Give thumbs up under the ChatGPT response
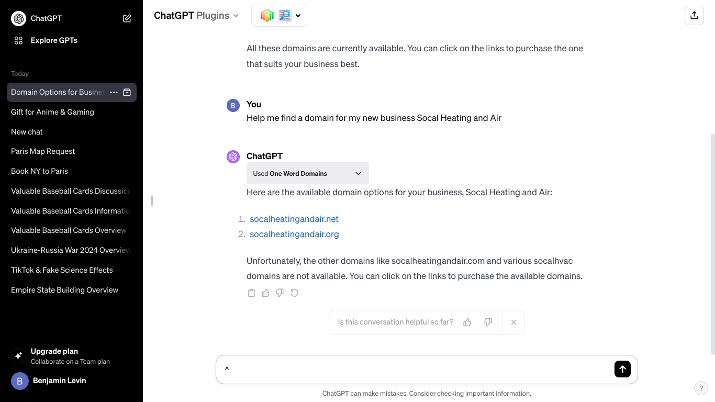This screenshot has height=402, width=715. tap(265, 293)
